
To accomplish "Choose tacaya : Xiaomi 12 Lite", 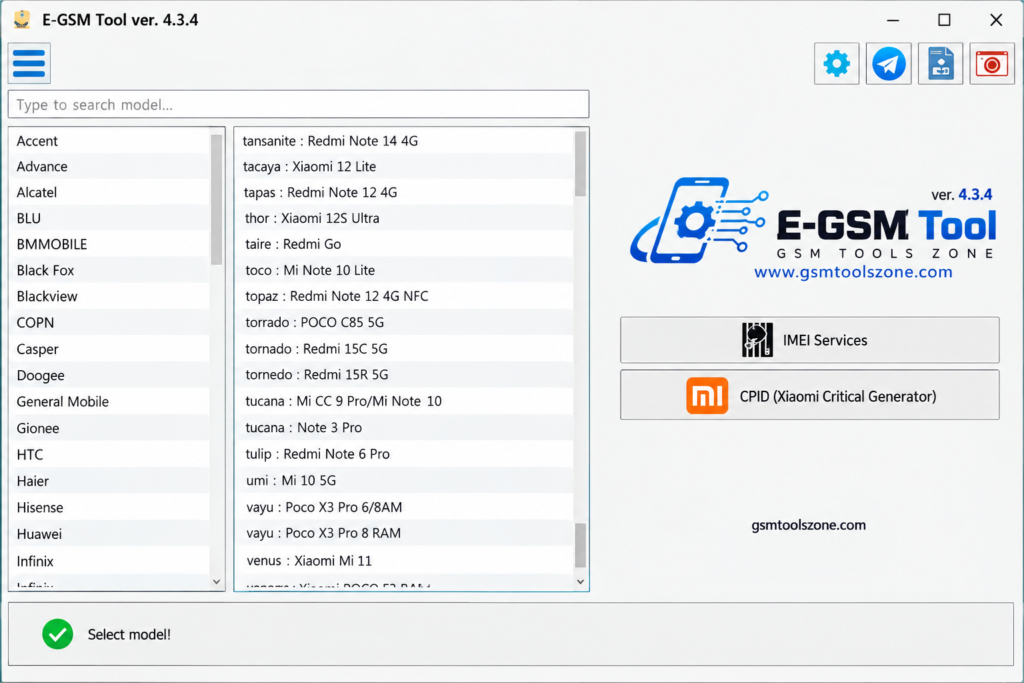I will 404,167.
